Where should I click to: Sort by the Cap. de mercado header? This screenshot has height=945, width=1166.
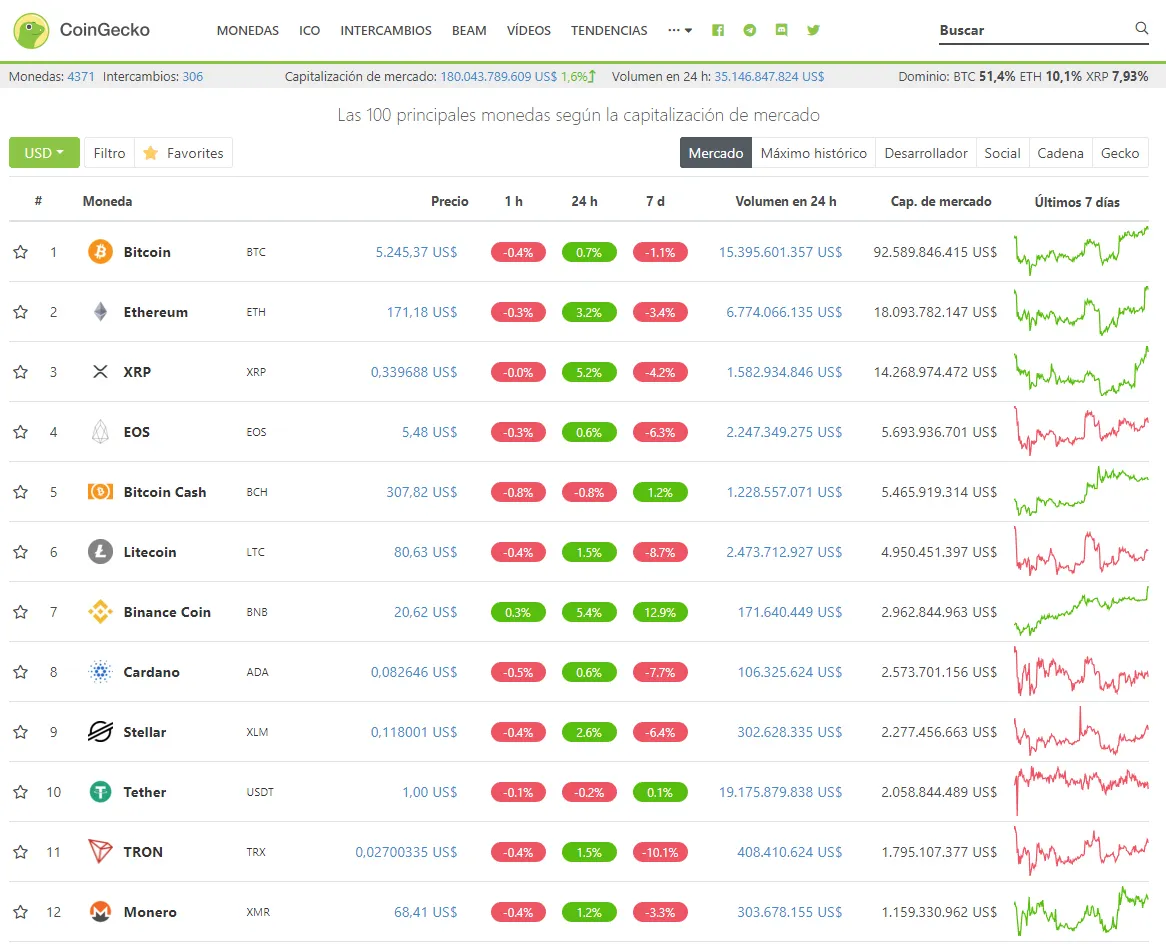[941, 201]
